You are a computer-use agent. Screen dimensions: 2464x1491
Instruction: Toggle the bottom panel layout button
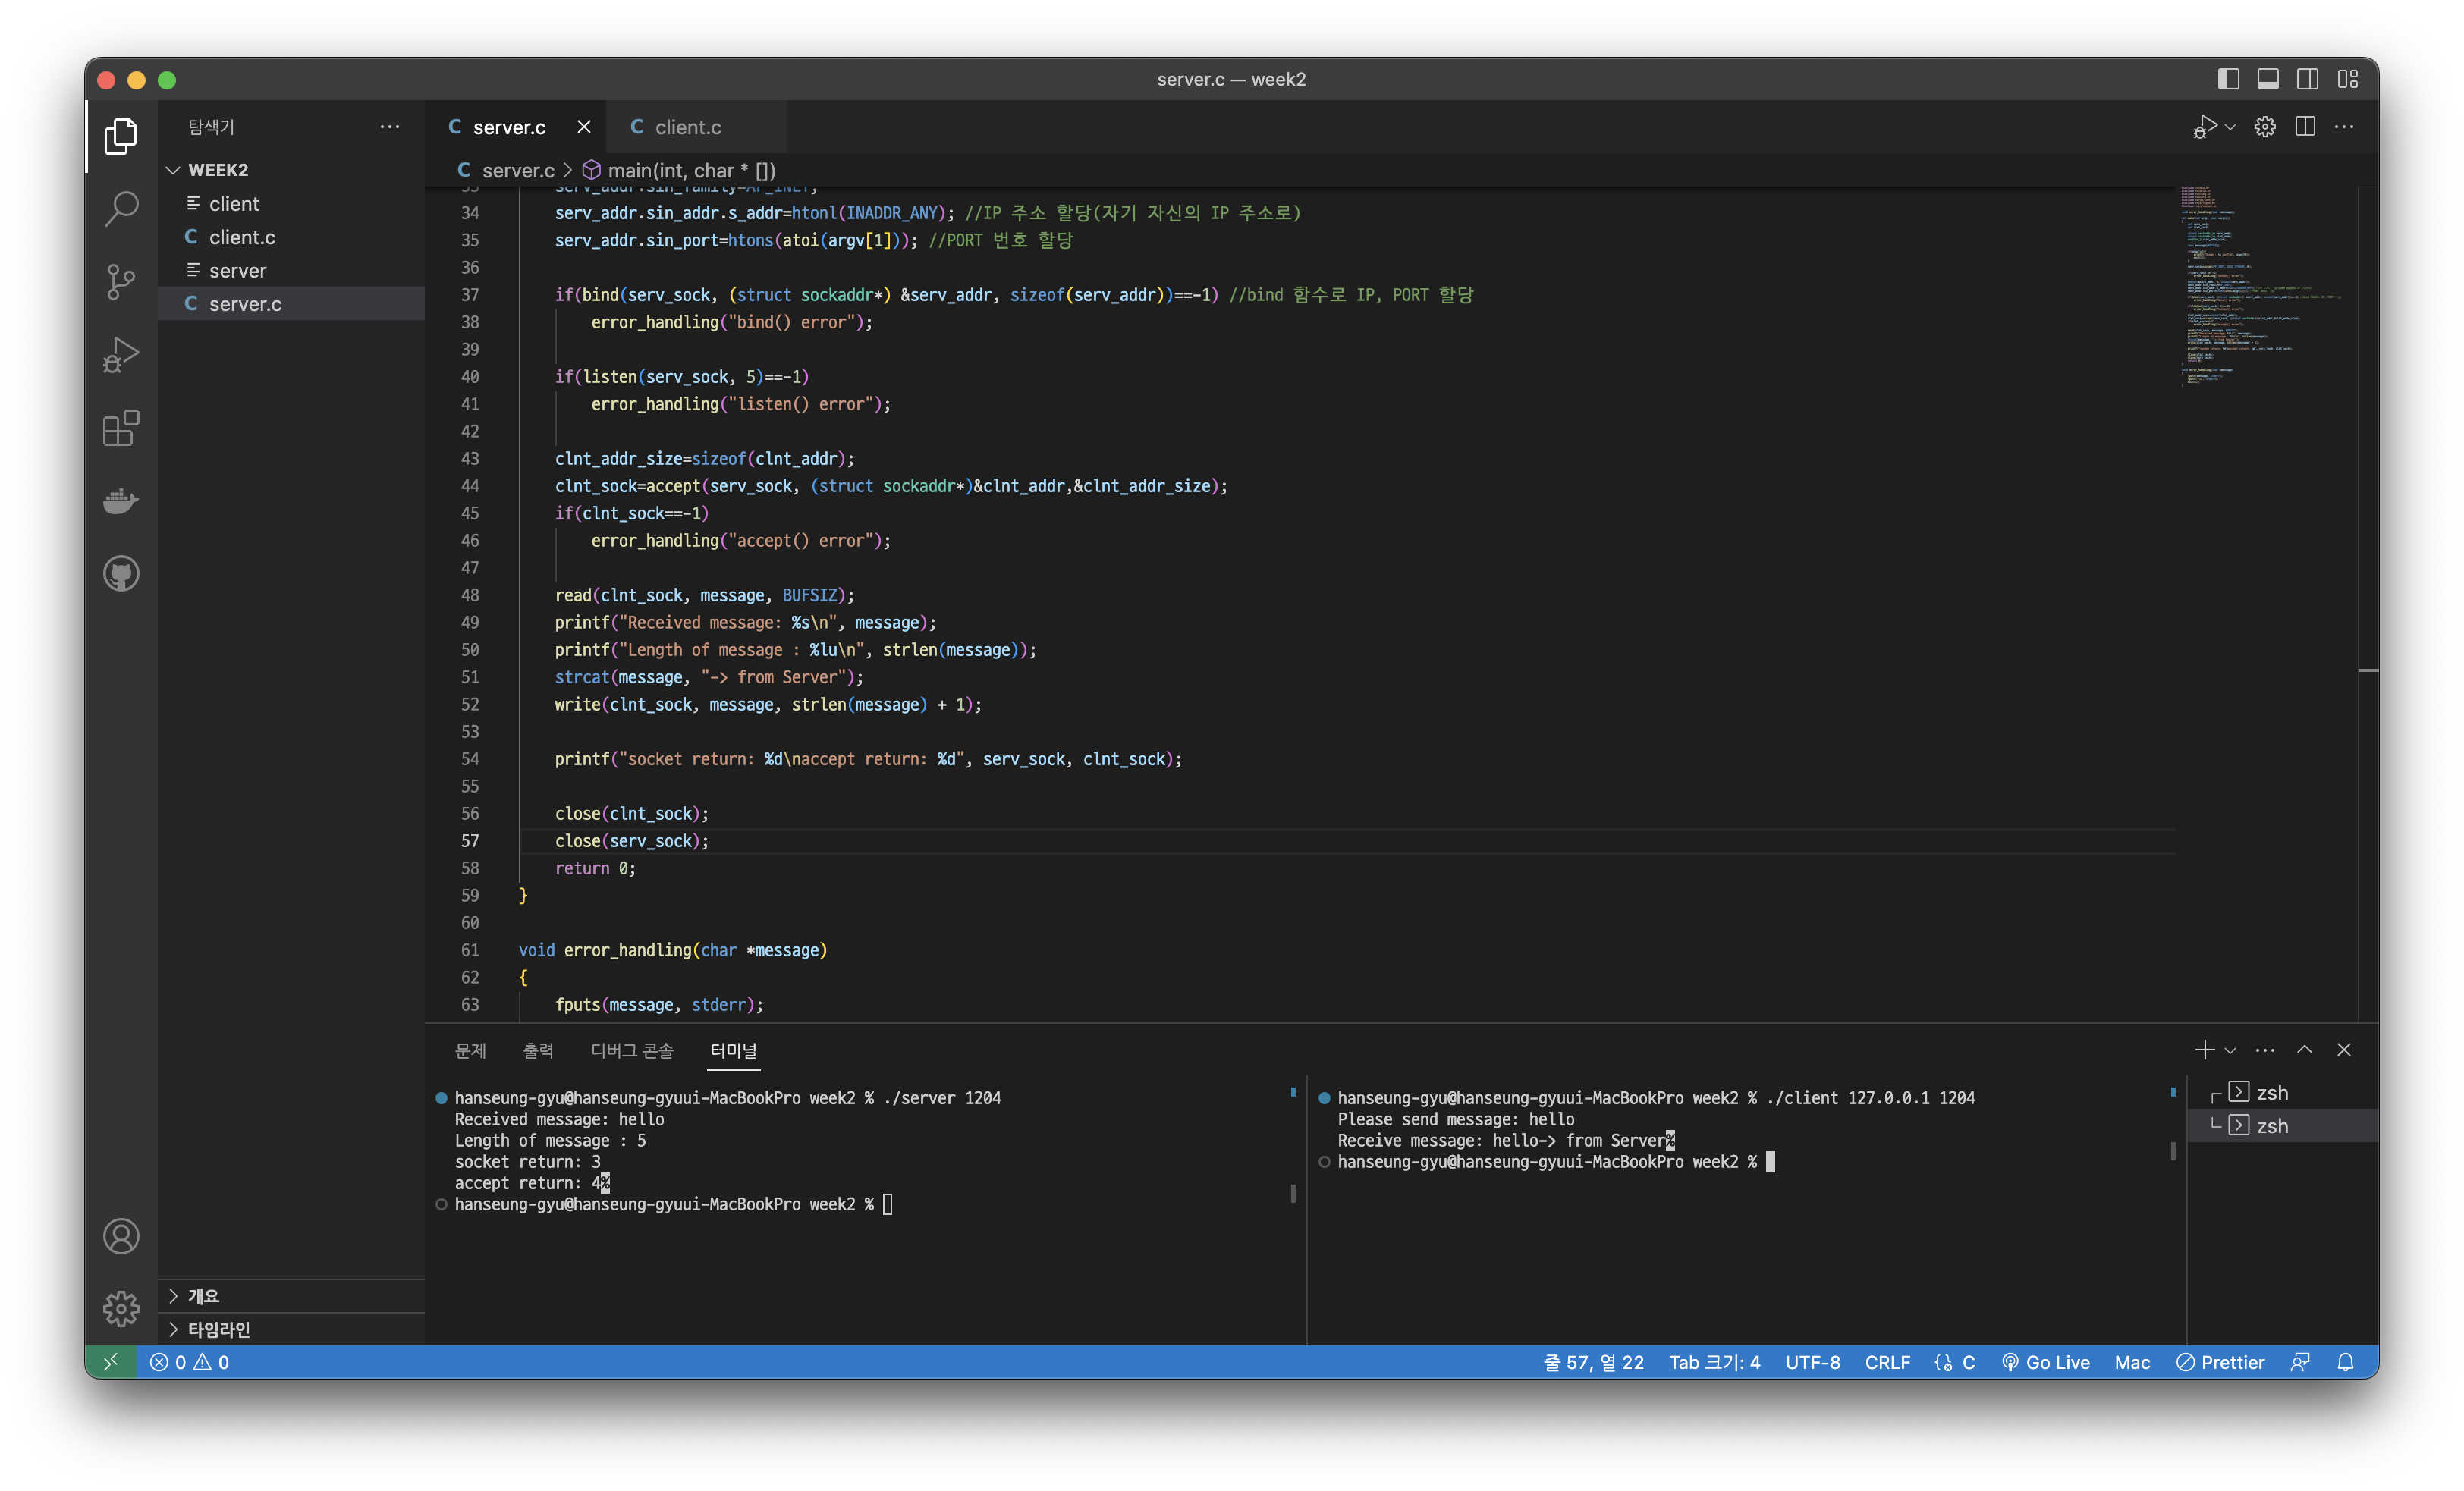tap(2268, 79)
